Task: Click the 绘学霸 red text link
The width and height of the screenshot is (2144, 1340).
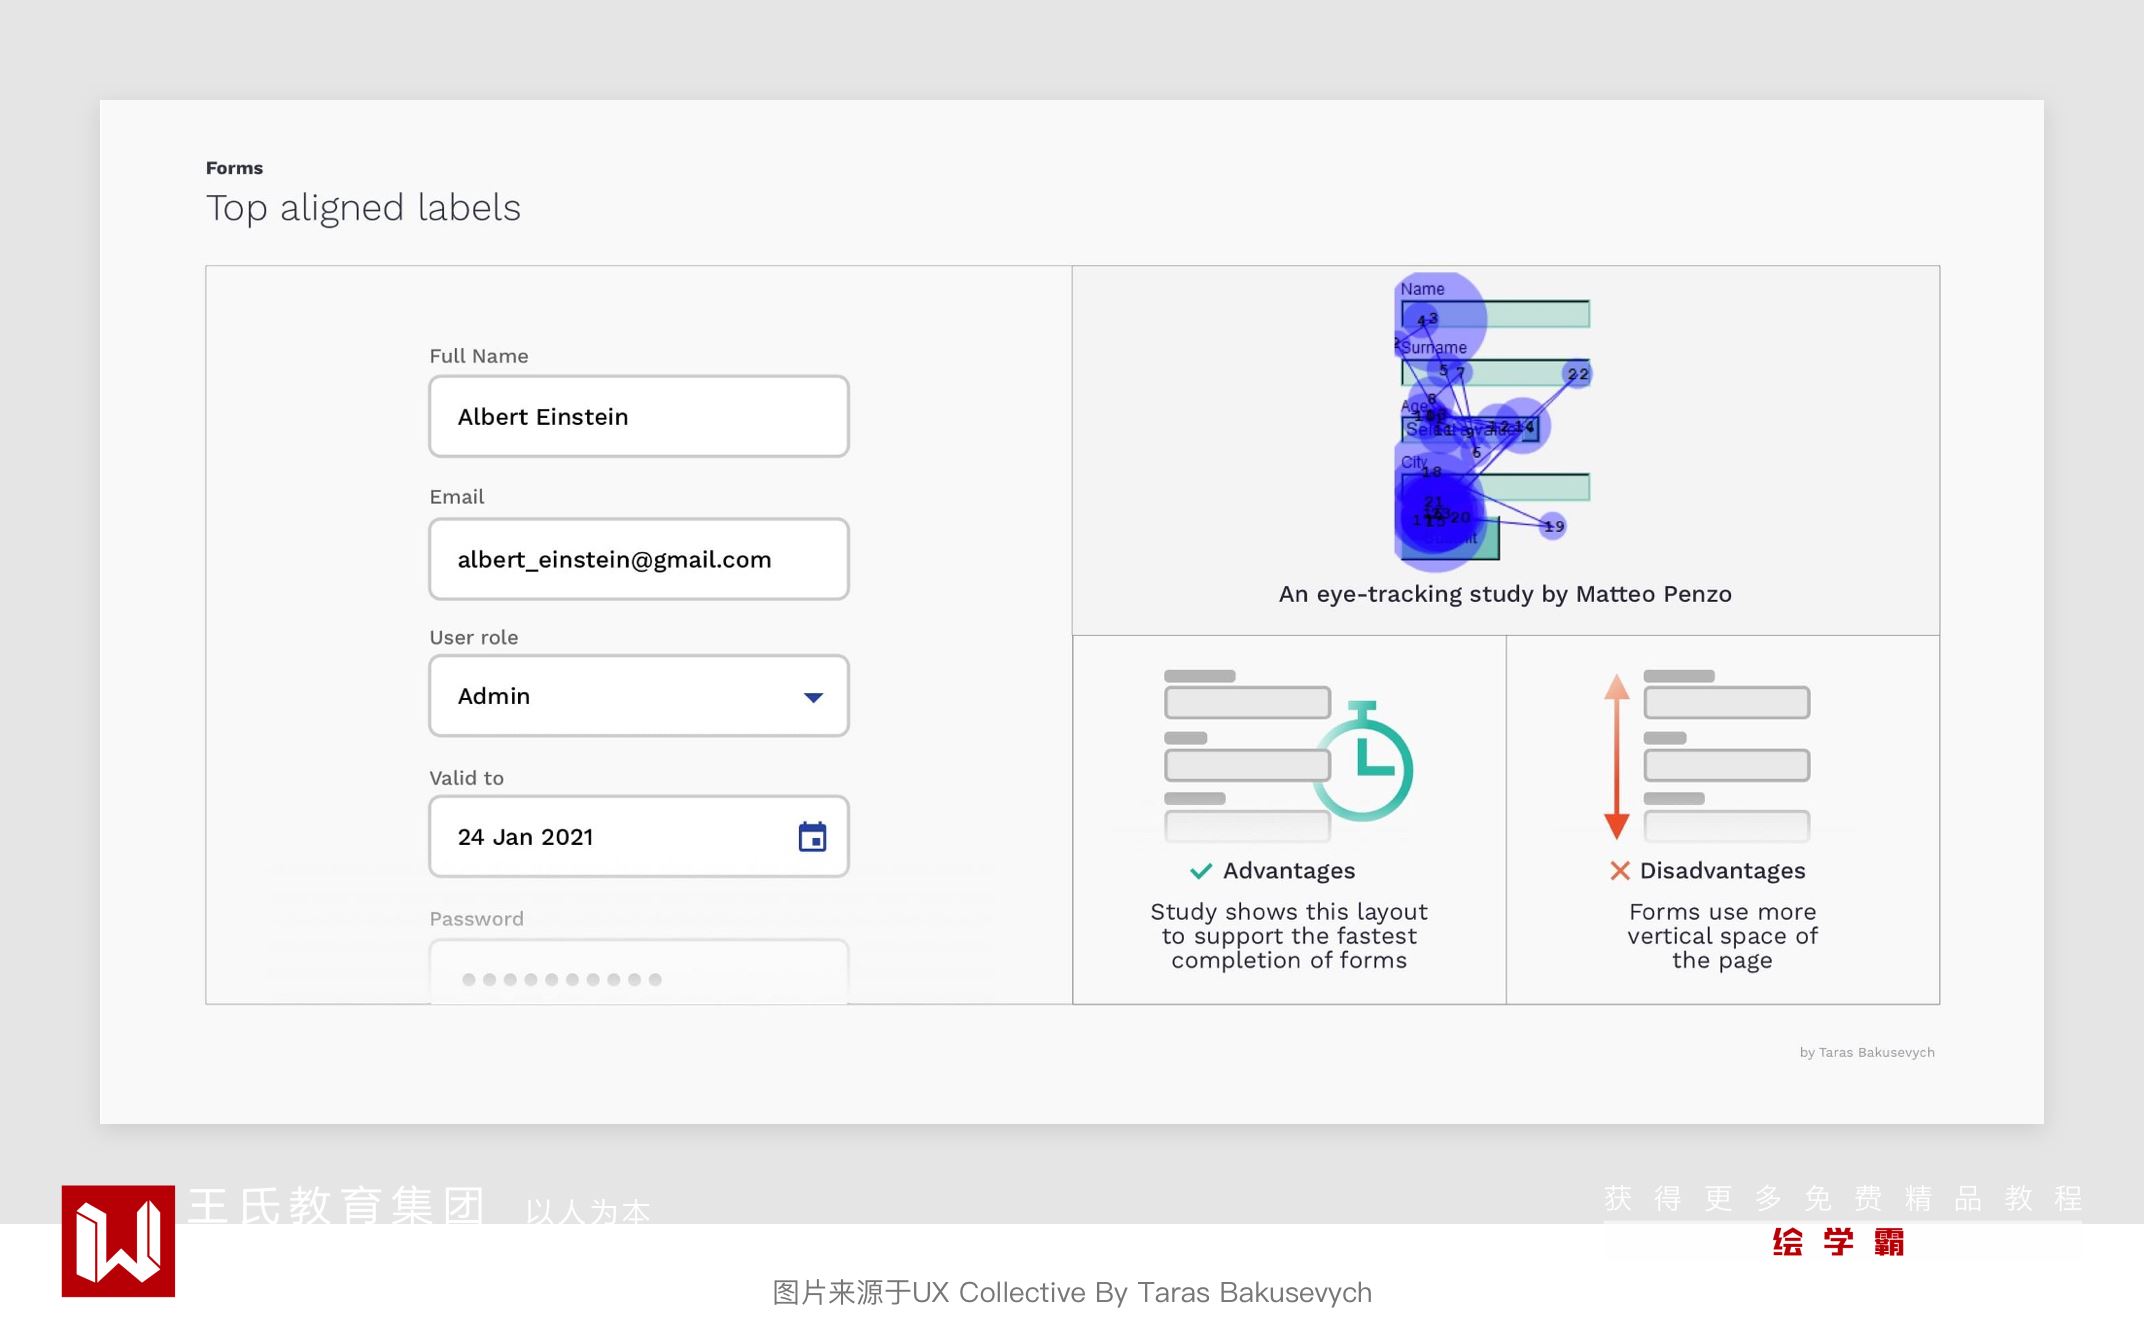Action: pyautogui.click(x=1838, y=1242)
